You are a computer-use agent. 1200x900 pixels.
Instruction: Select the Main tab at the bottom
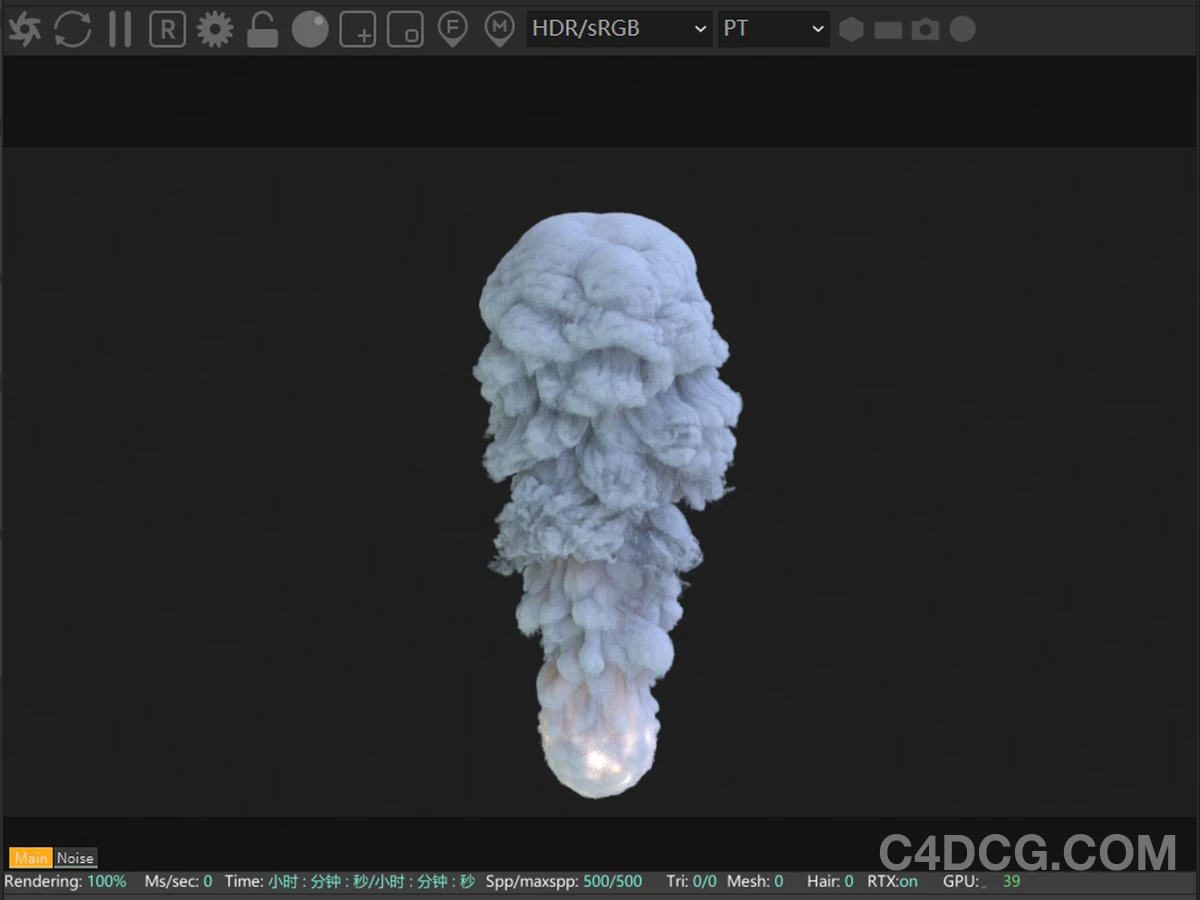tap(31, 857)
